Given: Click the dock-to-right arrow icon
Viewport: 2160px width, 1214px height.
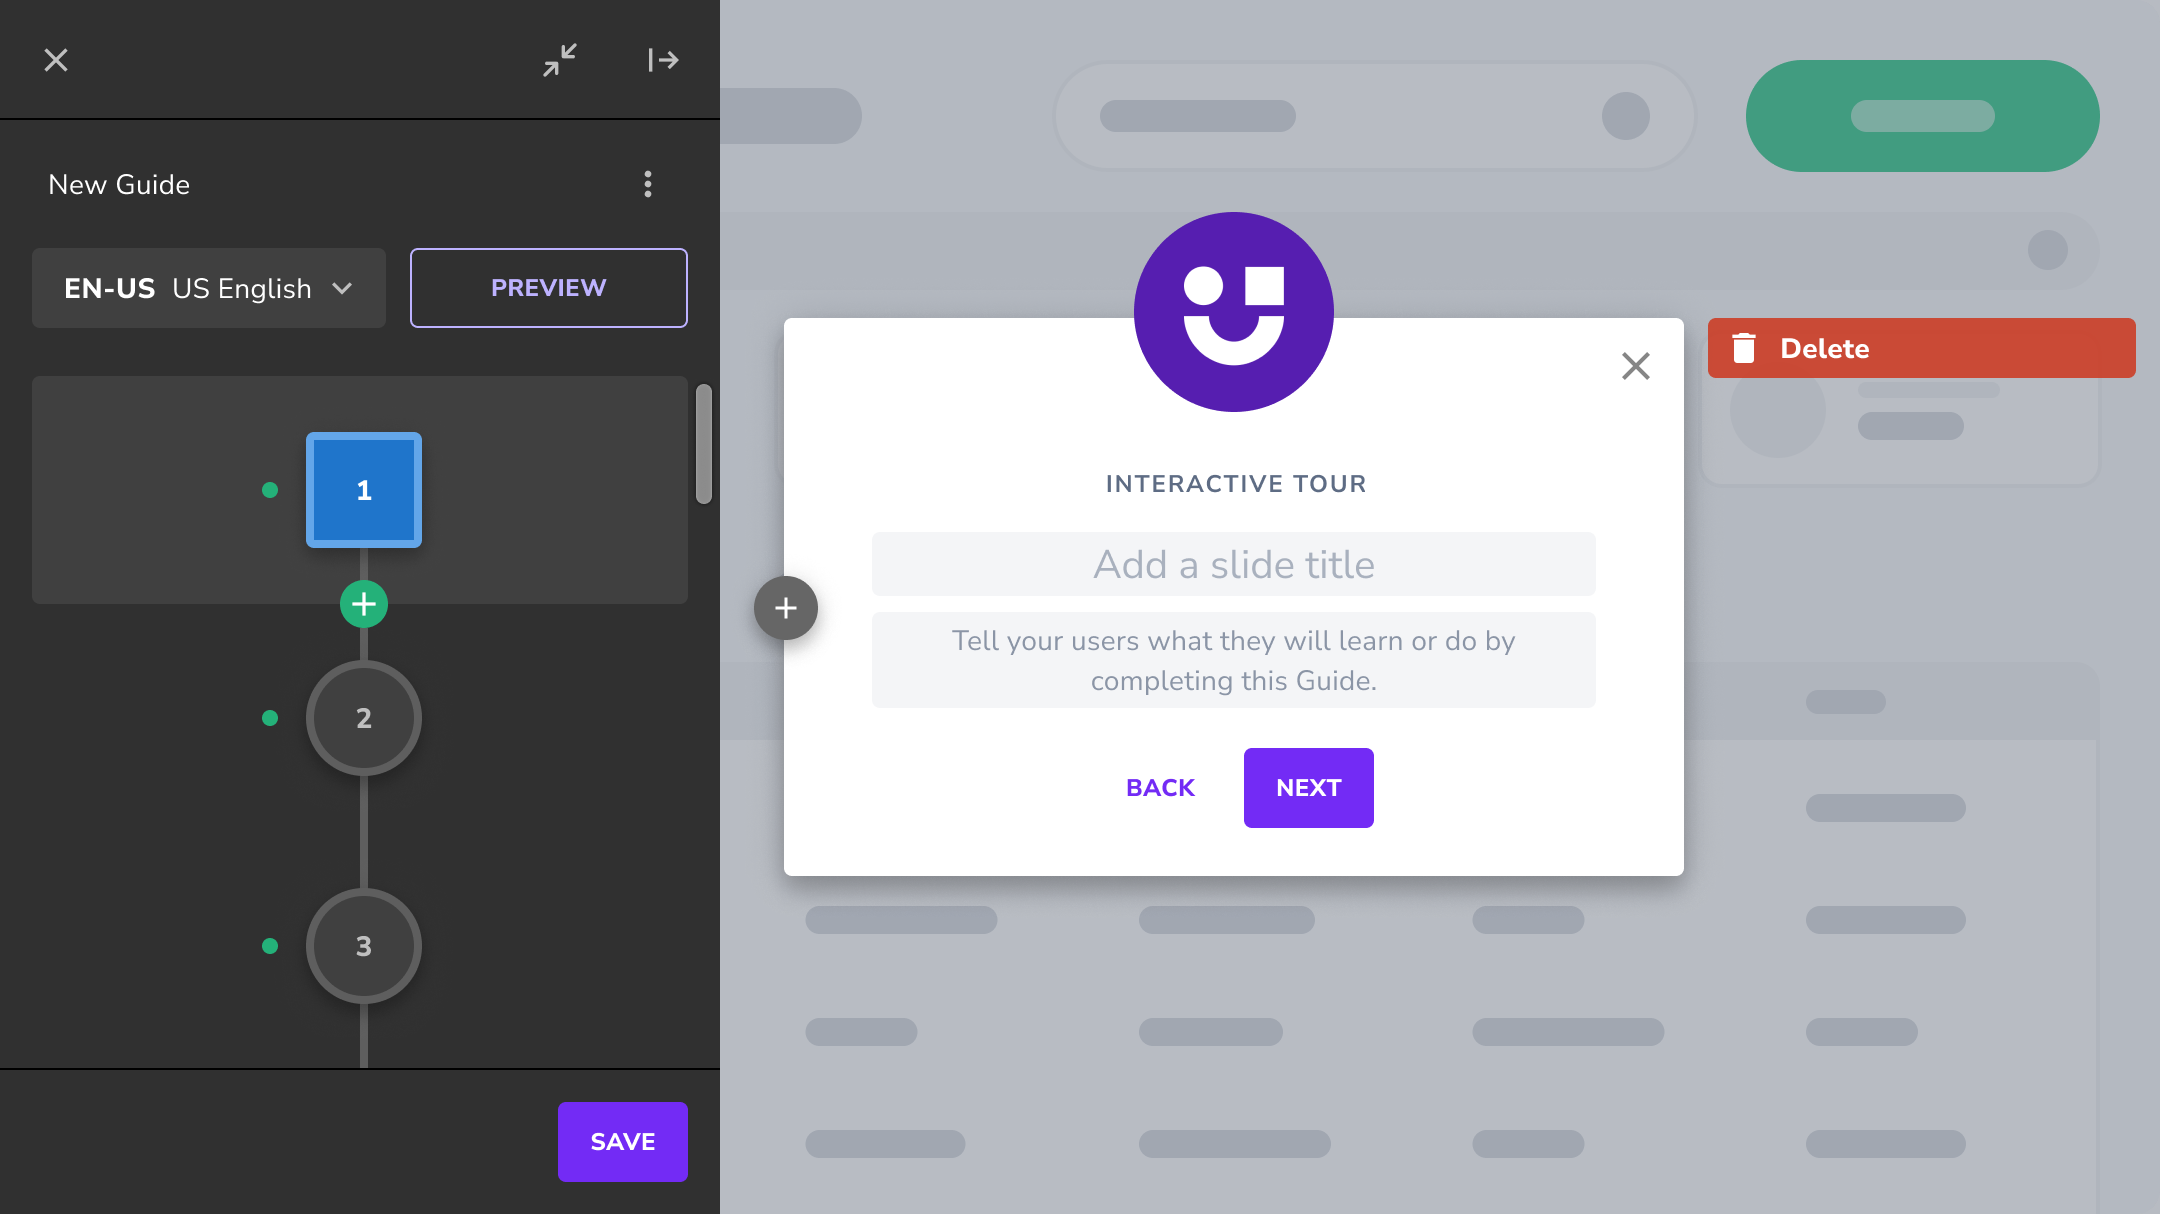Looking at the screenshot, I should (x=663, y=60).
